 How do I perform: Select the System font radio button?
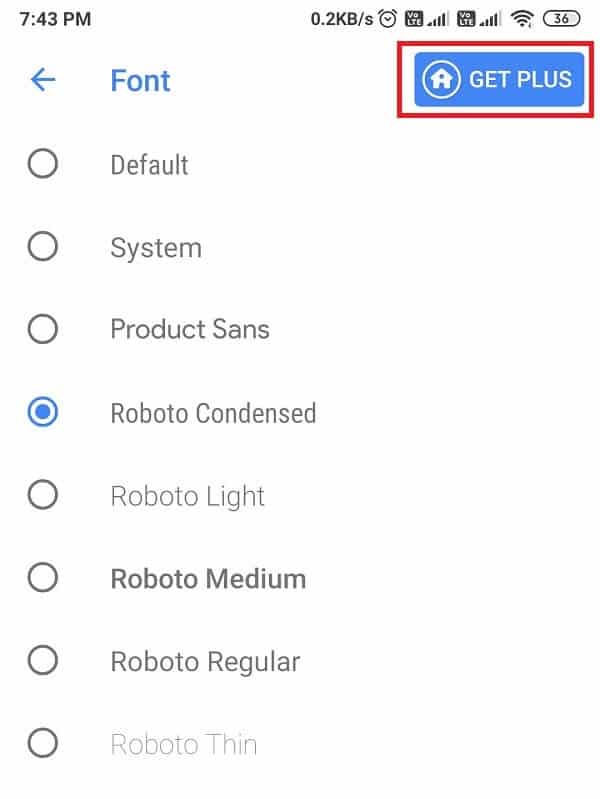43,247
